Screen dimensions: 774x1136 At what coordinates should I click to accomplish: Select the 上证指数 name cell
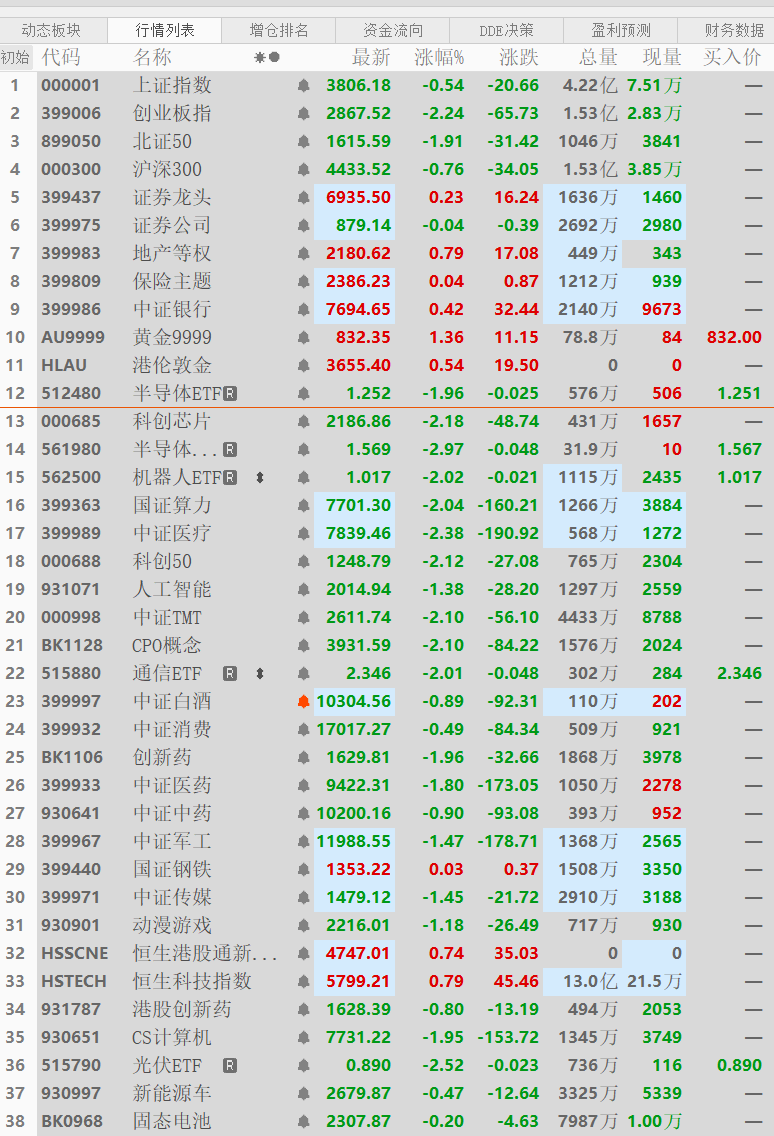tap(172, 85)
